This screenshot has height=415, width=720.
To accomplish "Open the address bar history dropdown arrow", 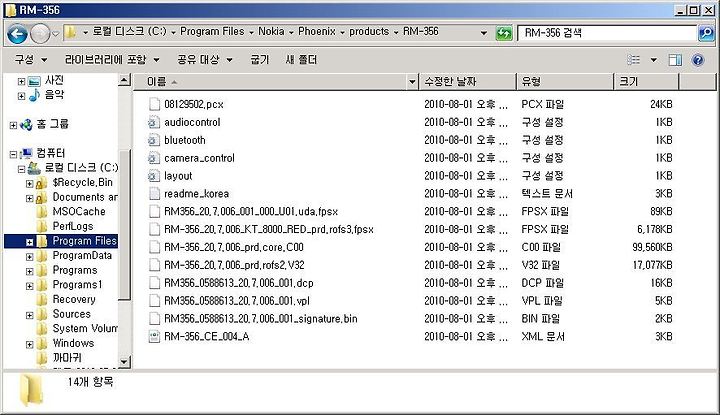I will coord(484,33).
